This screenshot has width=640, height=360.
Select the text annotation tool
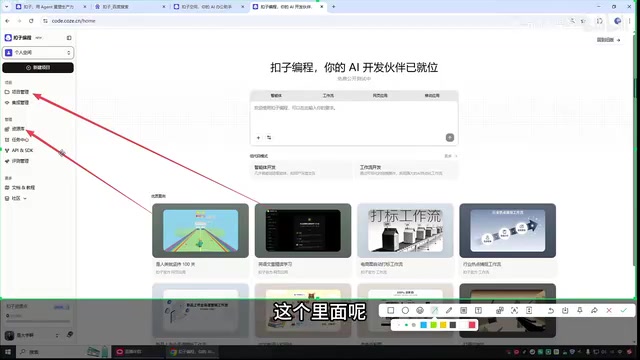[x=478, y=311]
